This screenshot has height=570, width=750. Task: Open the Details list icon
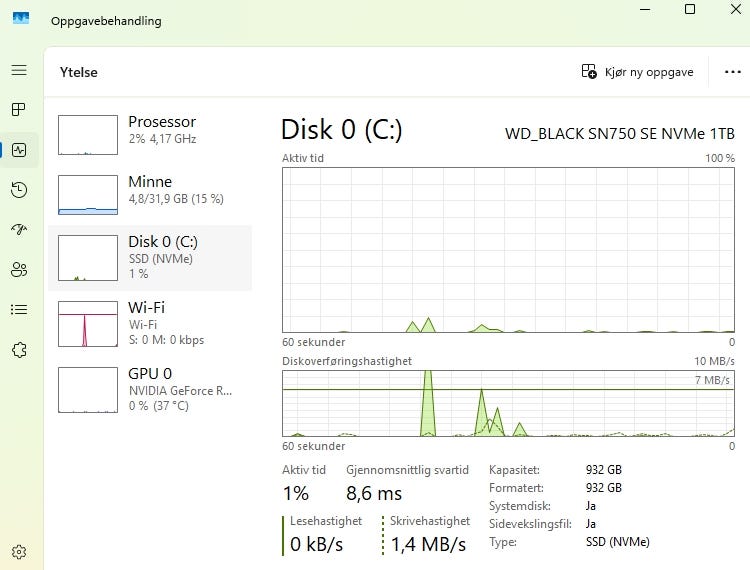point(19,309)
